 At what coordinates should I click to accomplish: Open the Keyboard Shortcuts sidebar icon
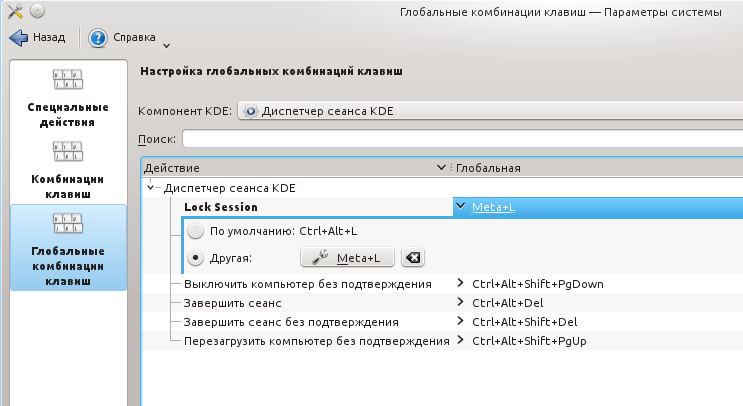68,152
